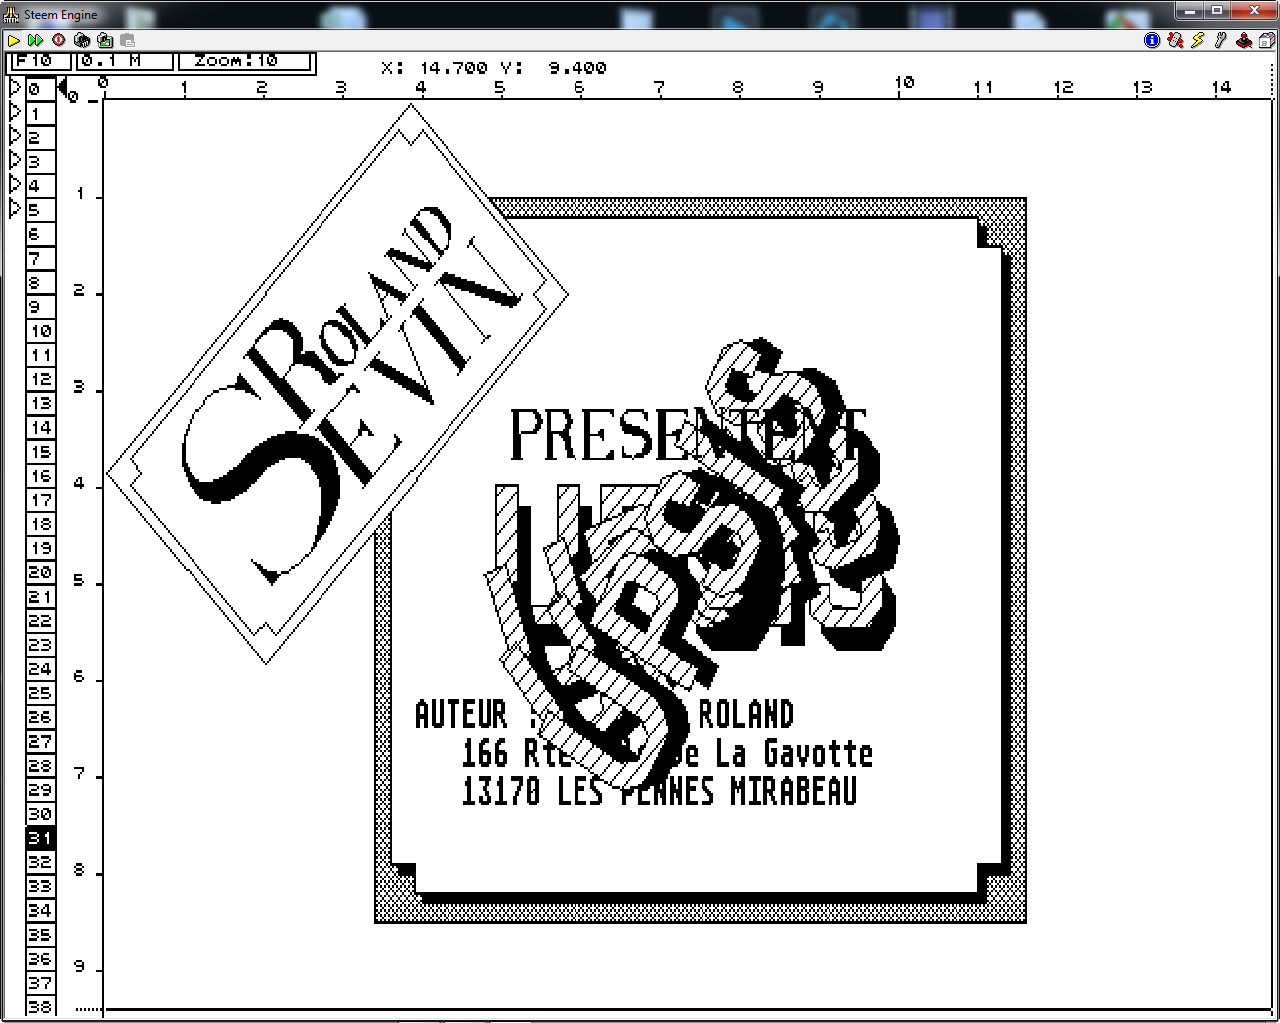Open shortcuts with the lightning bolt icon
This screenshot has height=1023, width=1280.
(x=1198, y=40)
